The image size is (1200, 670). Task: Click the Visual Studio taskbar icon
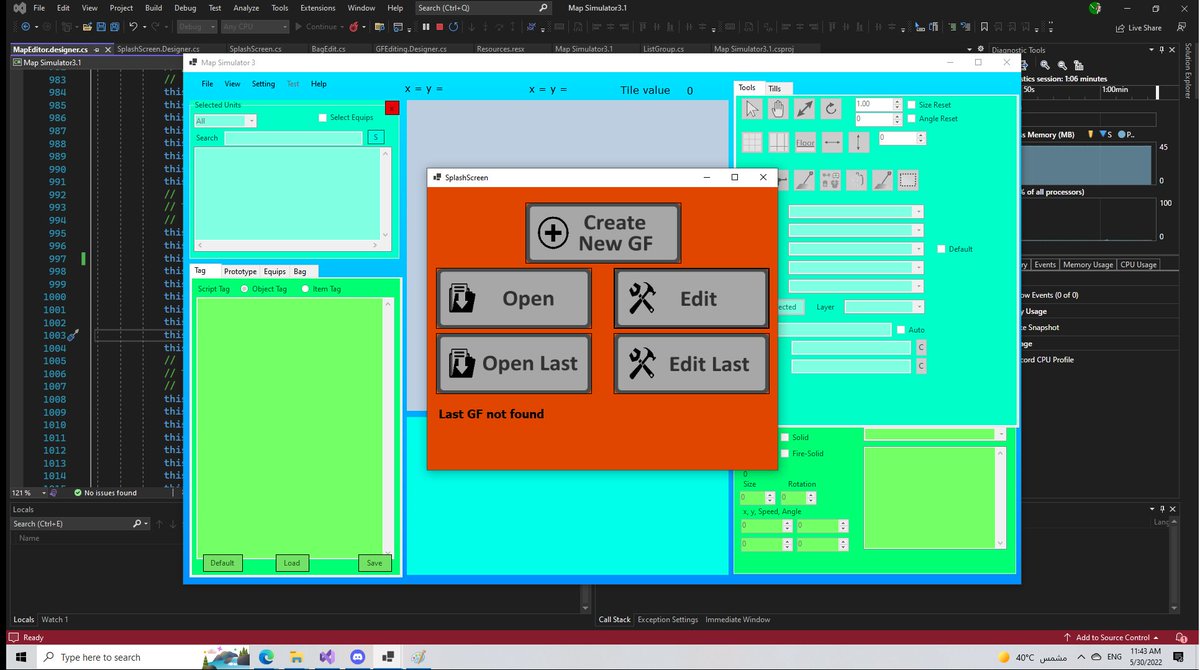tap(326, 657)
